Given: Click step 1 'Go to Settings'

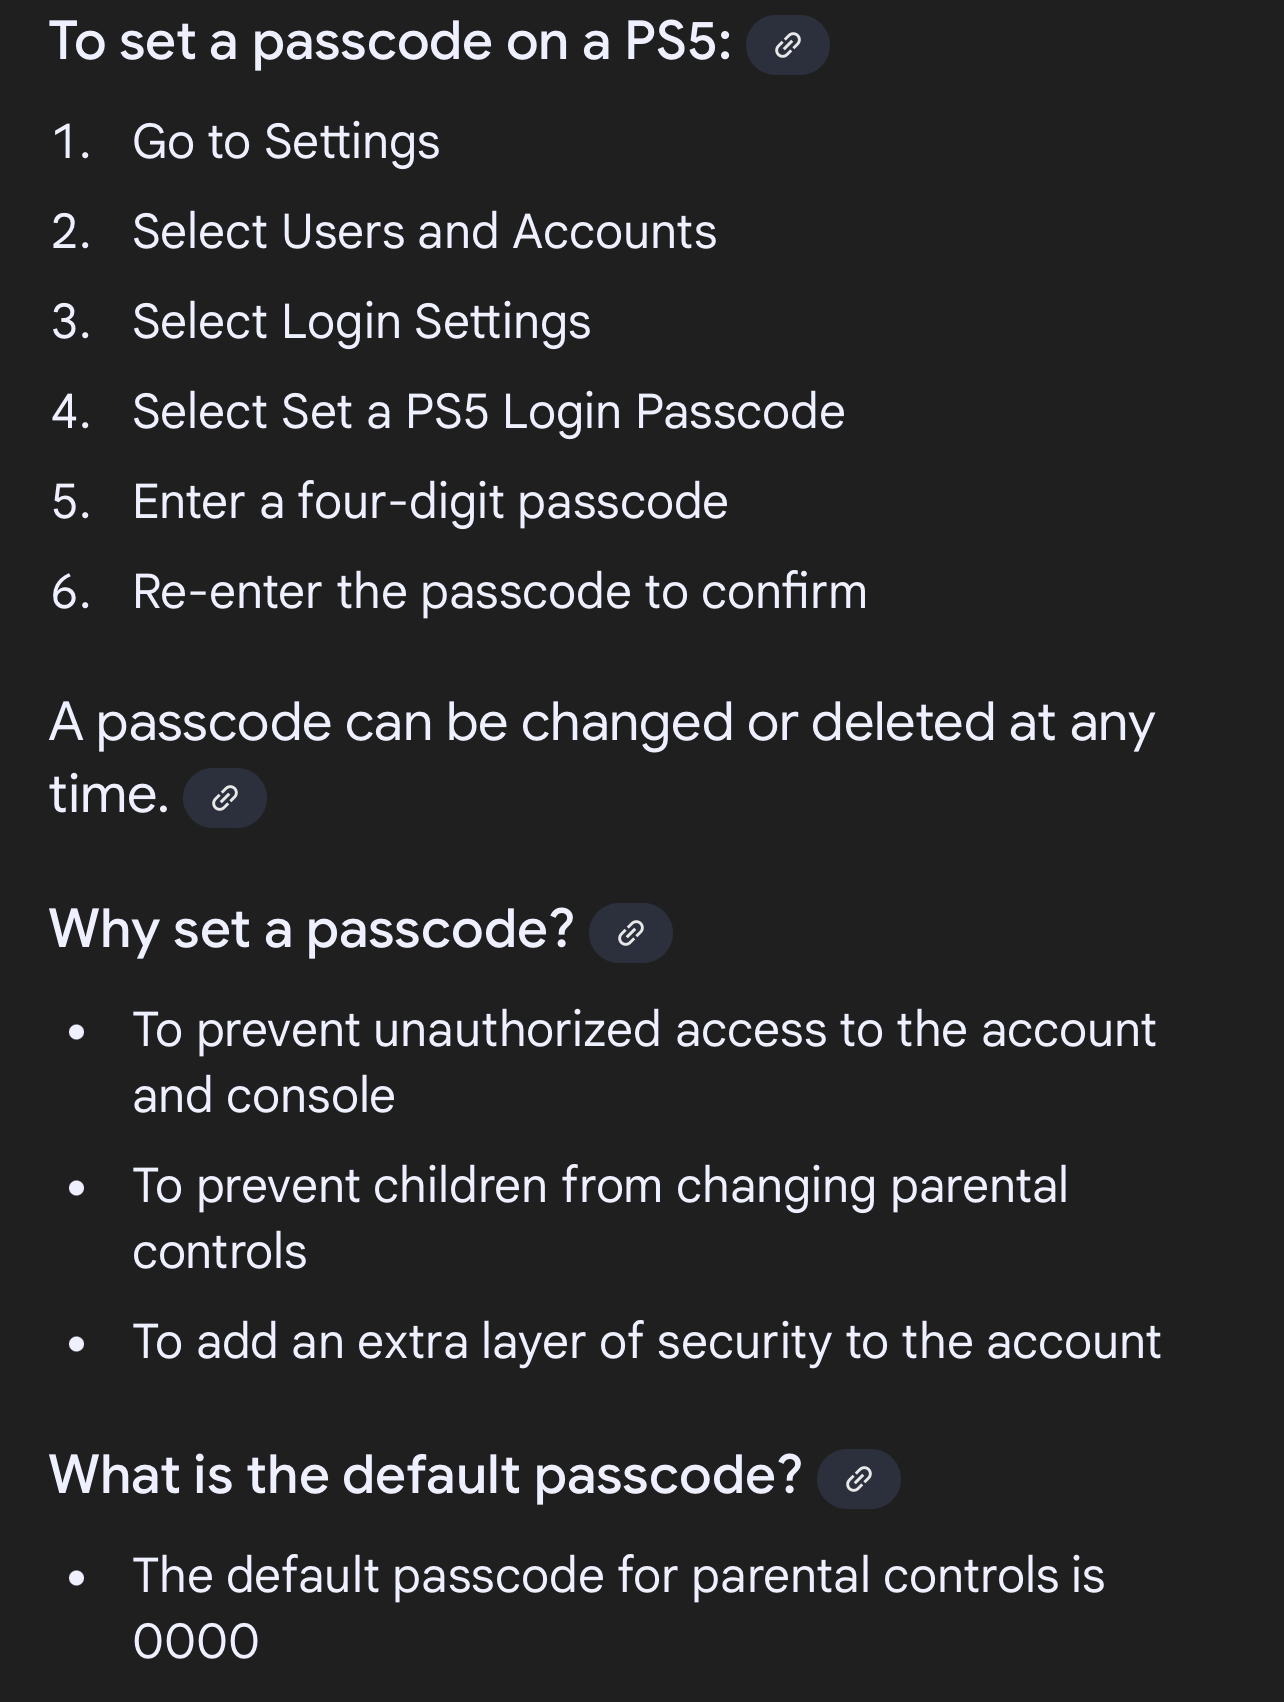Looking at the screenshot, I should click(286, 141).
